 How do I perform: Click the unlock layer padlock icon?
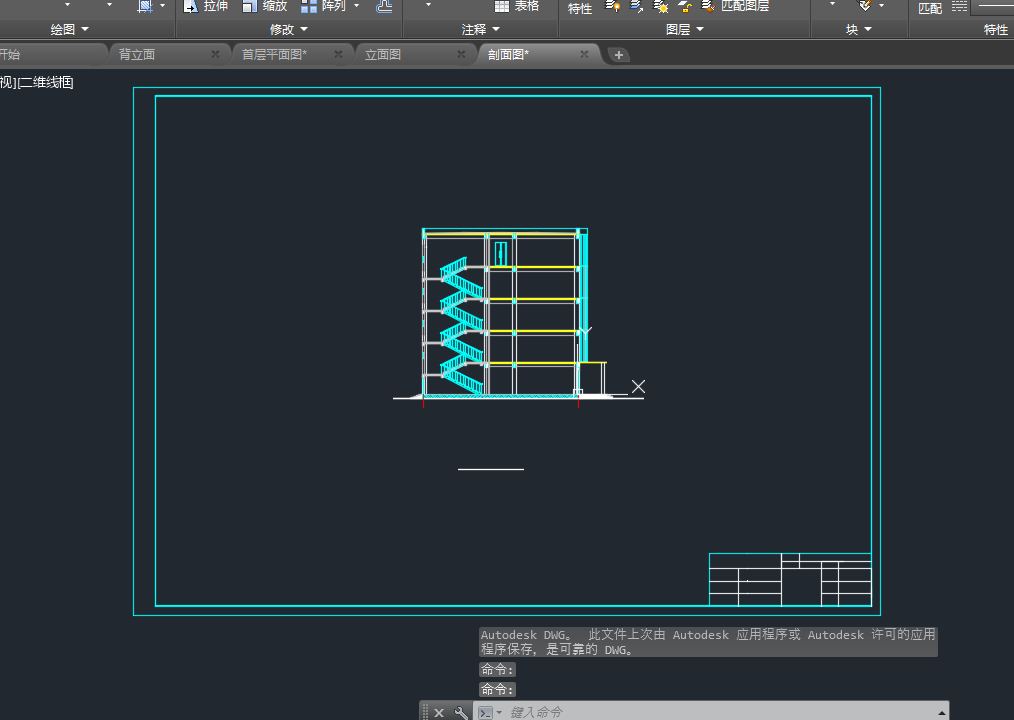(x=685, y=6)
